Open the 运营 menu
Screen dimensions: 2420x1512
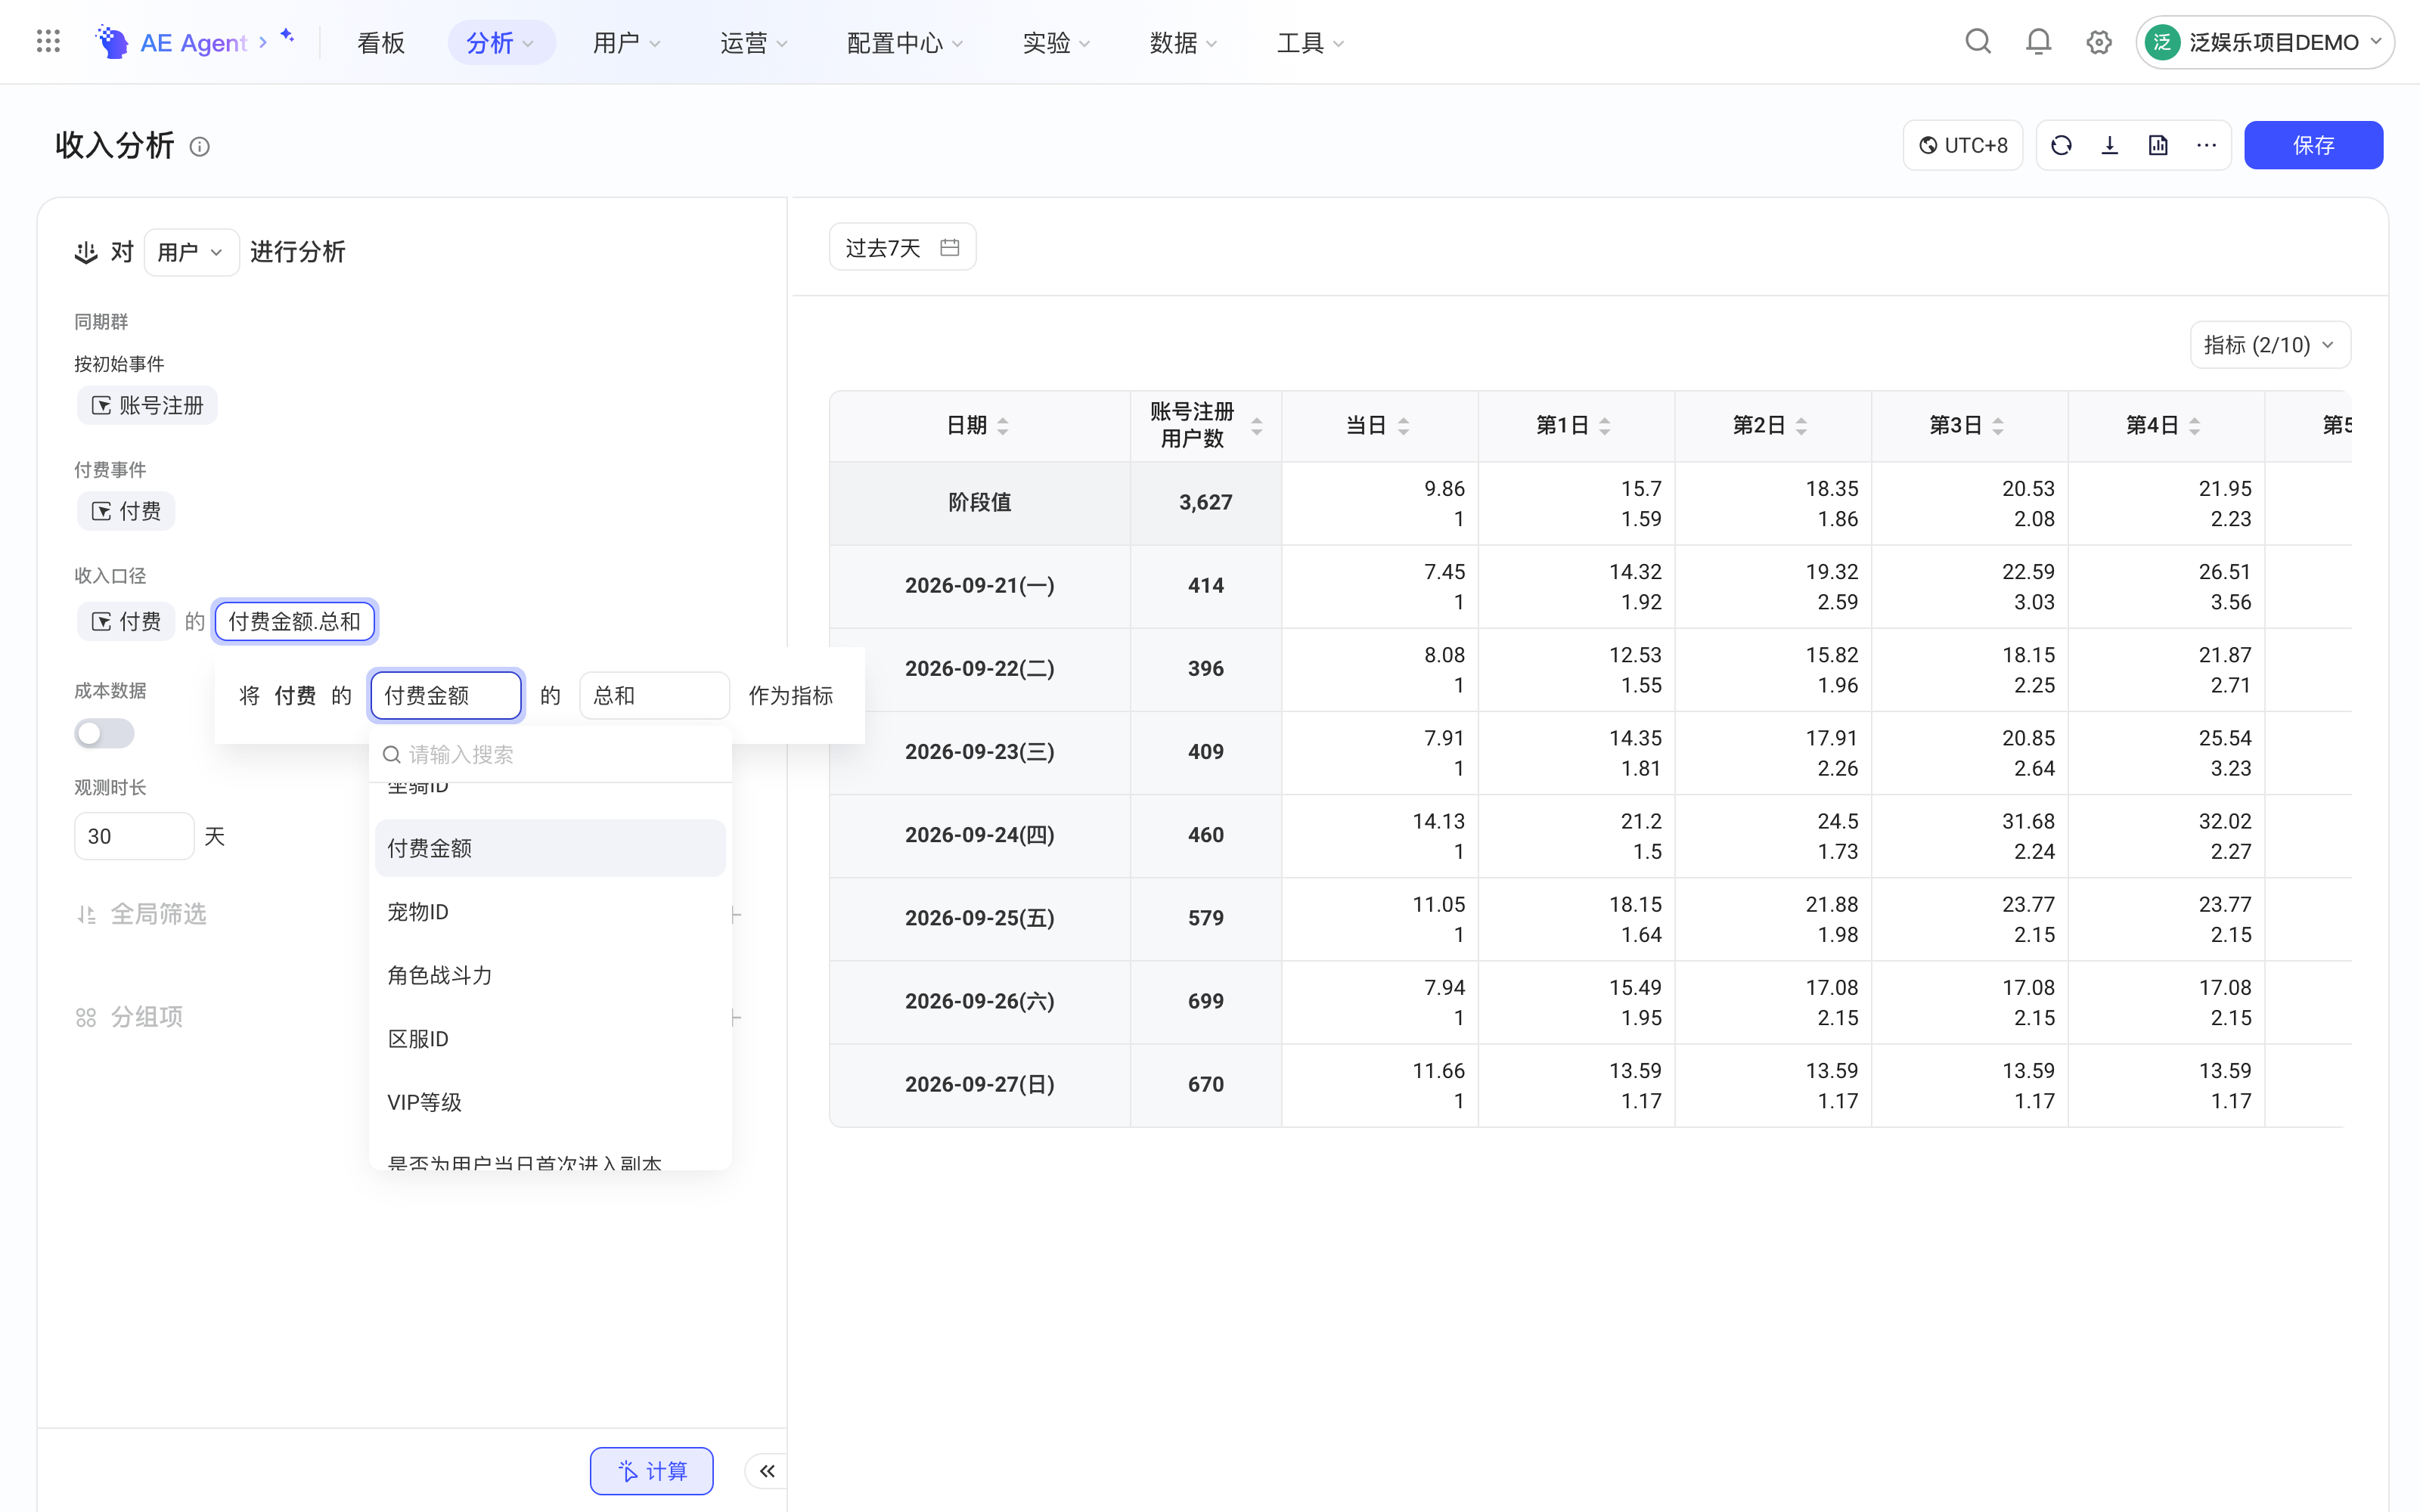pyautogui.click(x=753, y=42)
